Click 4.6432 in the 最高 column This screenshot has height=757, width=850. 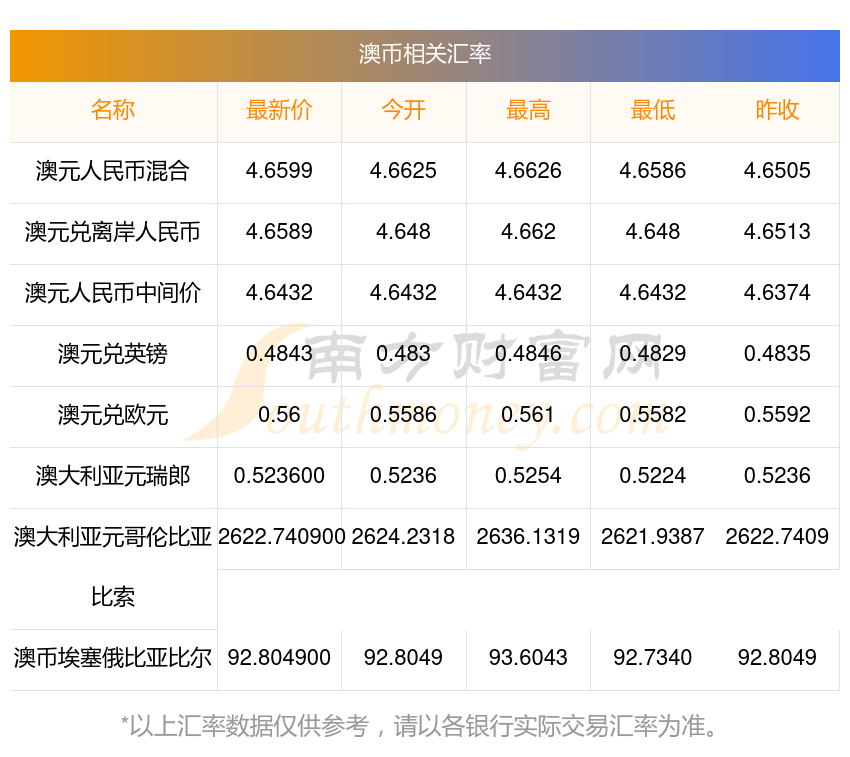tap(528, 293)
